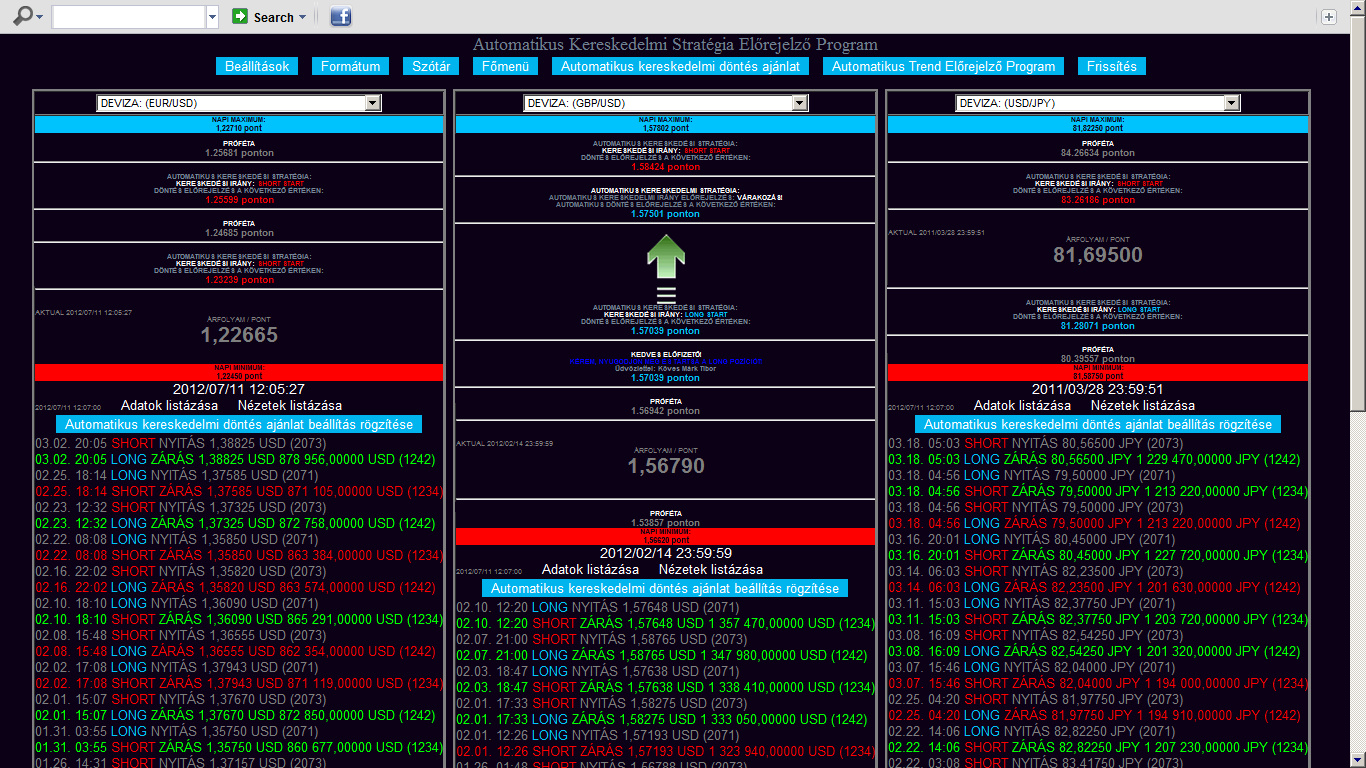The height and width of the screenshot is (768, 1366).
Task: Select row 01.31. 03:55 SHORT ZÁRÁS 1,35750
Action: [x=239, y=747]
